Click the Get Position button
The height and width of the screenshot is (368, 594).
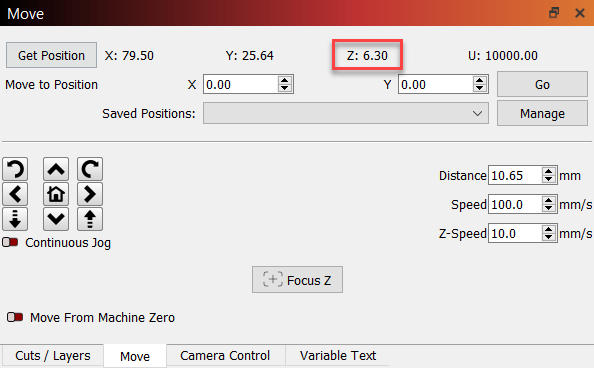click(52, 55)
